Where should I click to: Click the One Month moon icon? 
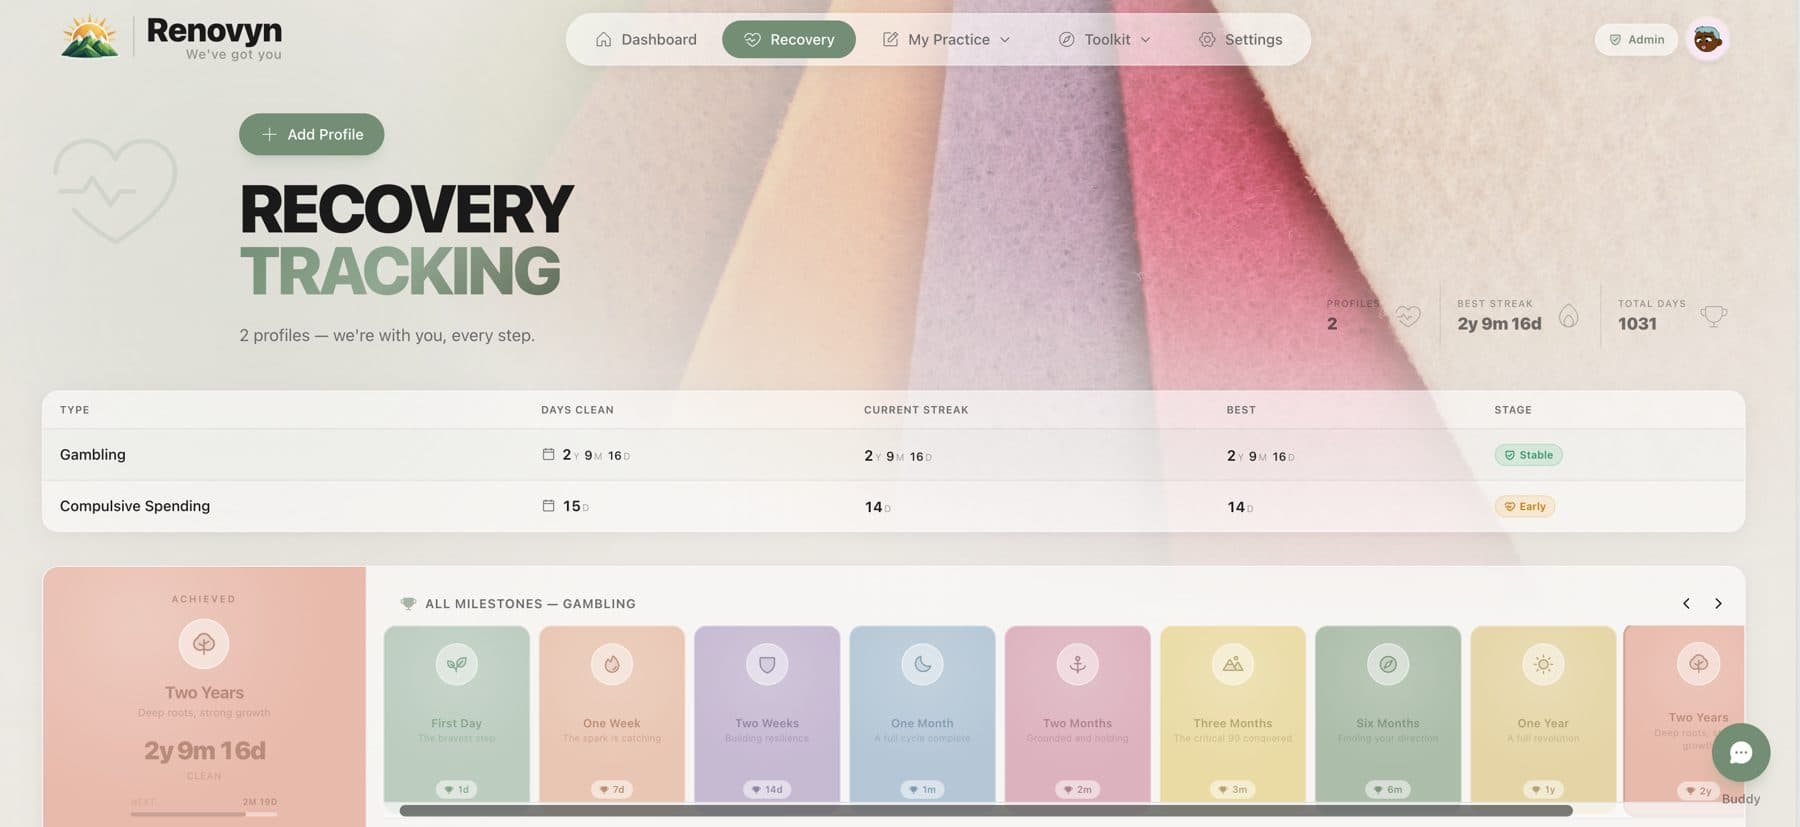point(922,664)
